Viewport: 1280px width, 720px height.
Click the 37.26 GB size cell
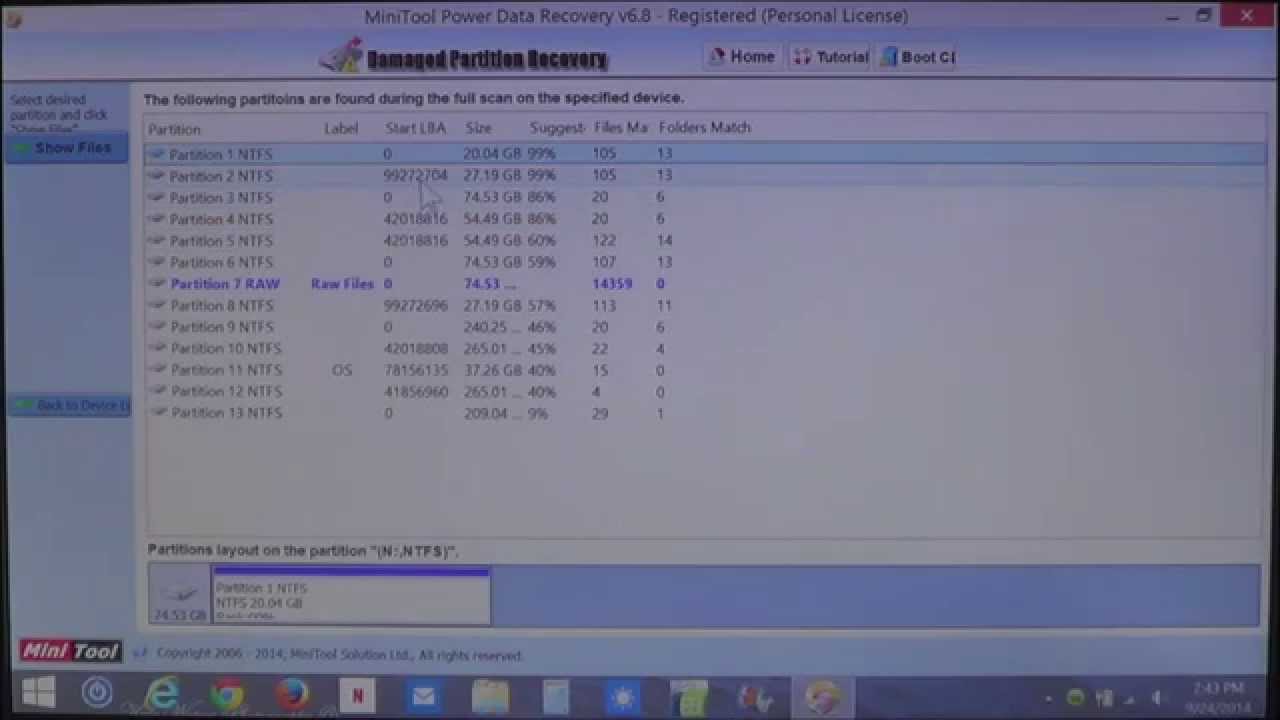[x=492, y=370]
